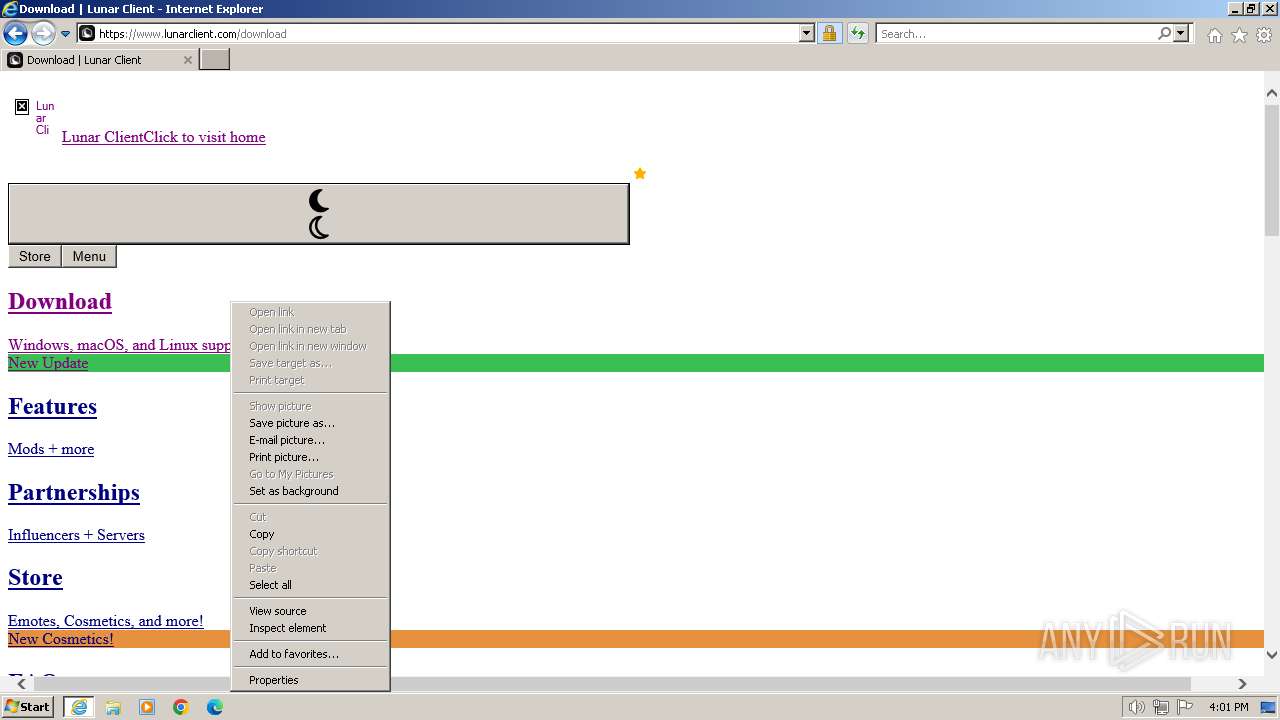Click the Search box
Viewport: 1280px width, 720px height.
[1015, 34]
